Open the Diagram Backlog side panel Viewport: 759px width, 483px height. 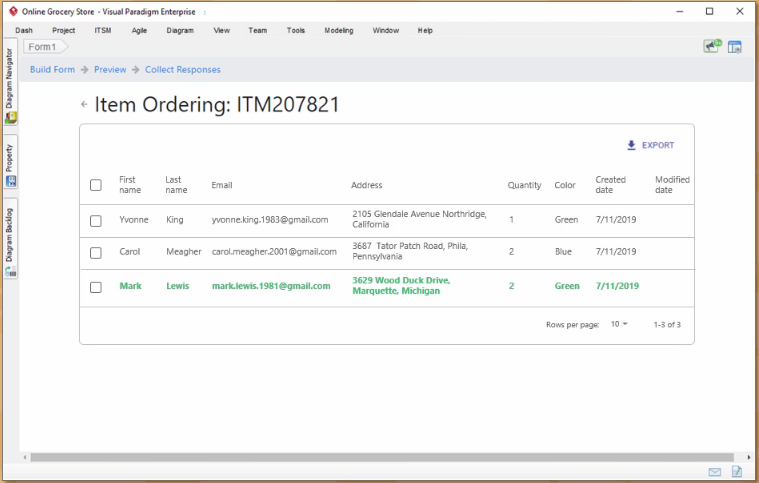(x=10, y=242)
